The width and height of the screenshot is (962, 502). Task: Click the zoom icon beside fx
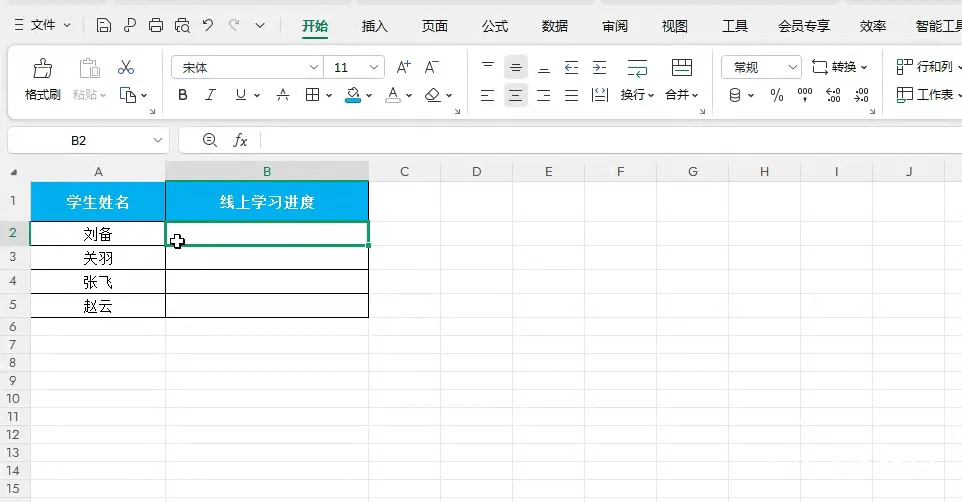pyautogui.click(x=210, y=141)
